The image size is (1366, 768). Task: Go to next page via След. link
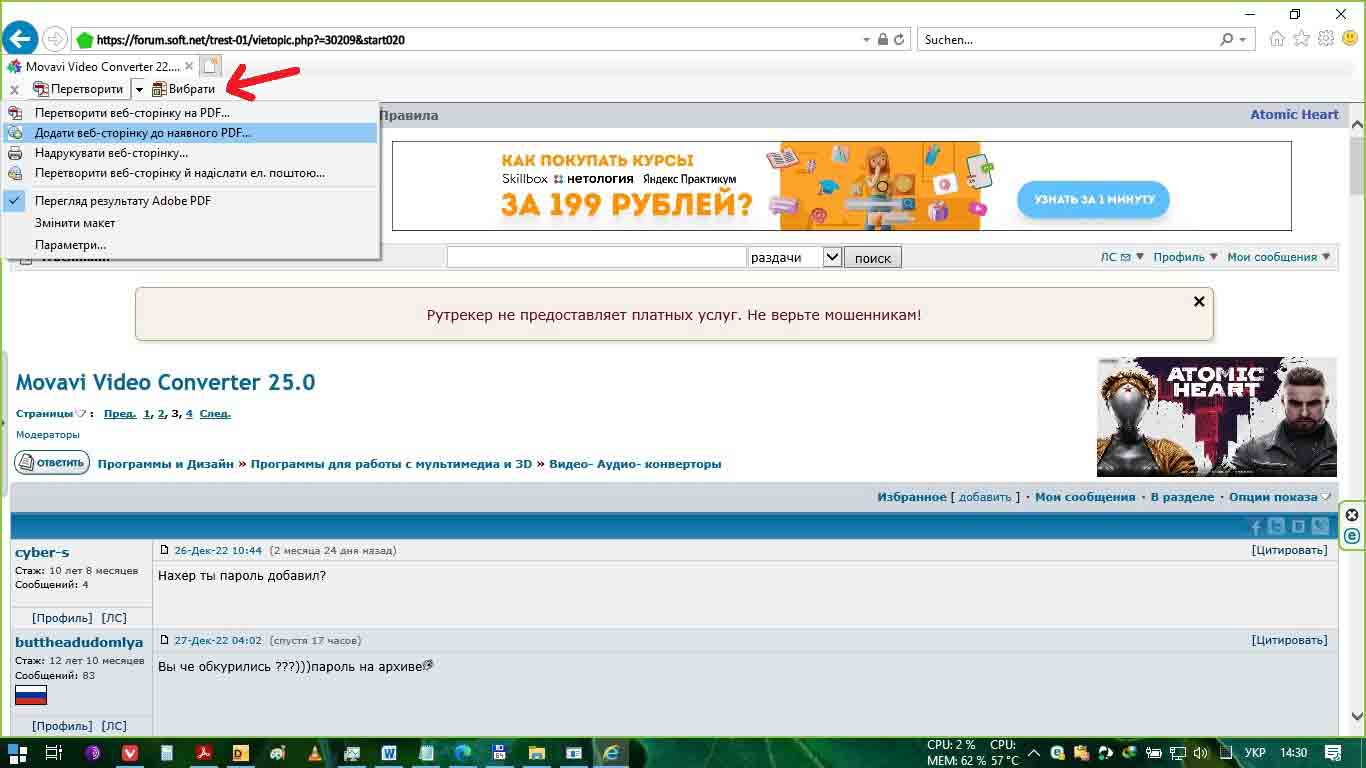click(x=215, y=414)
